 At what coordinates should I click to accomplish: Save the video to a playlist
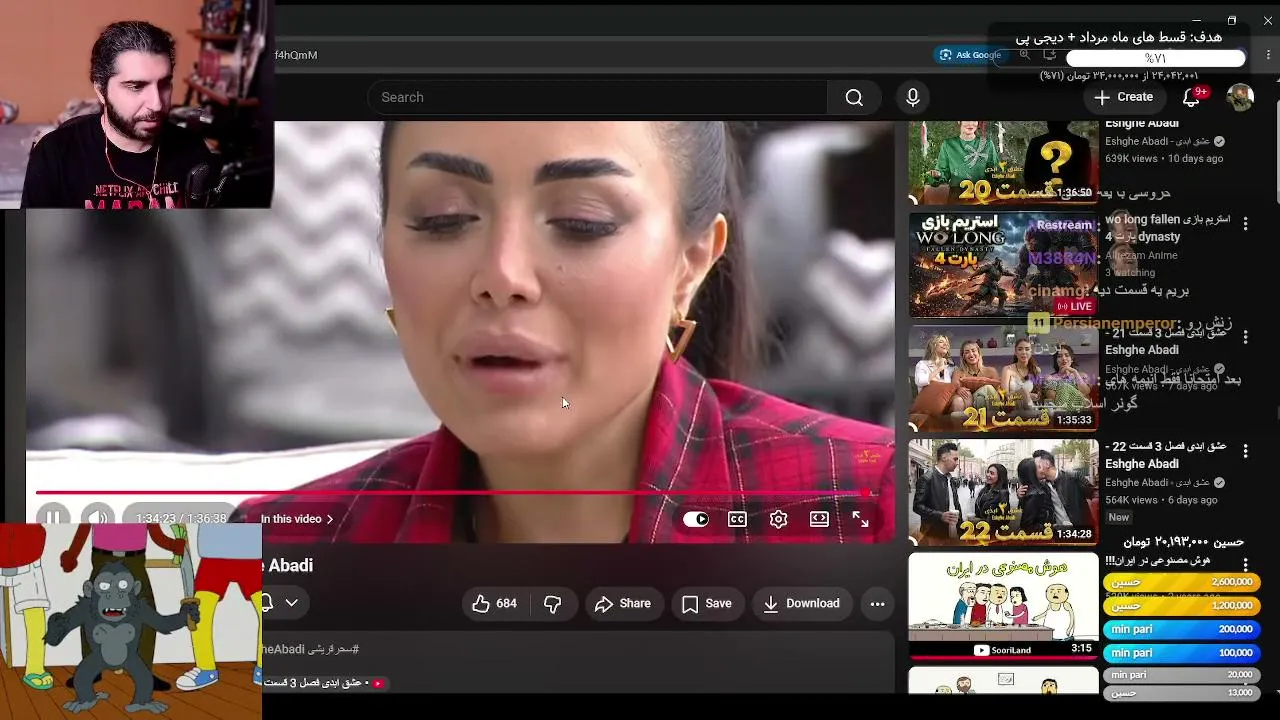(x=707, y=603)
